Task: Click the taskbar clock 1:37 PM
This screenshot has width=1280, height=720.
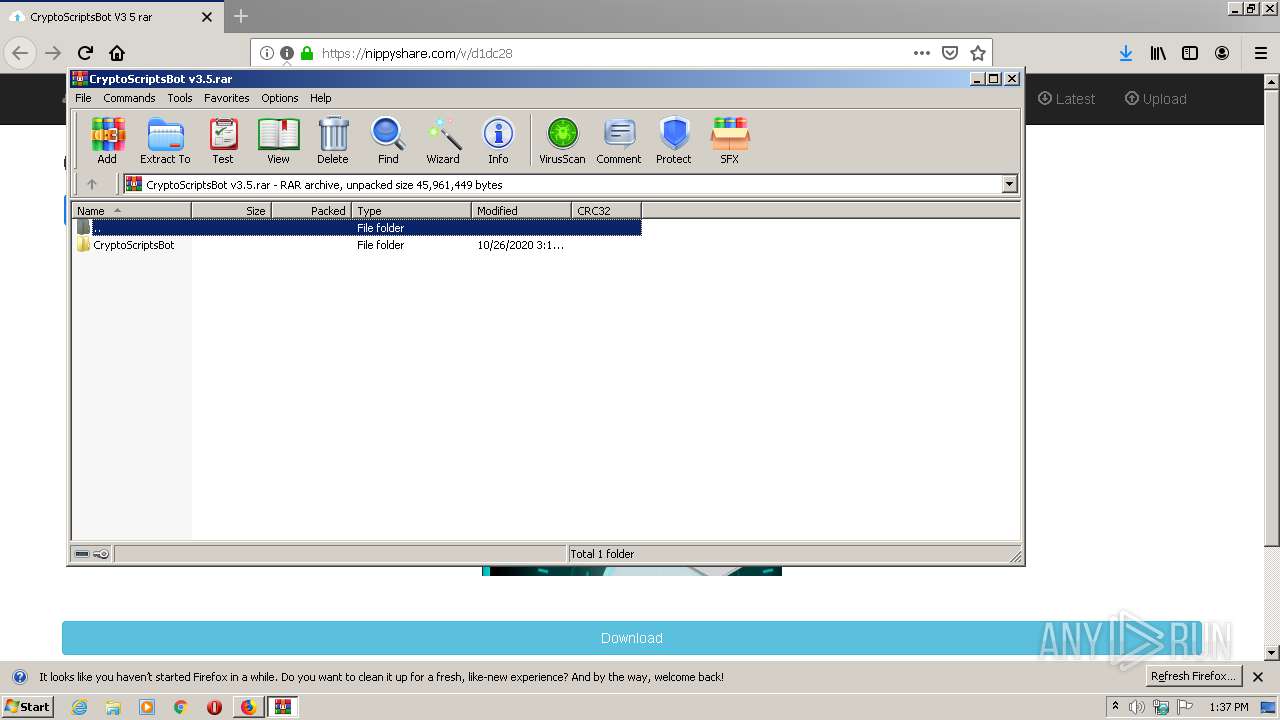Action: coord(1228,707)
